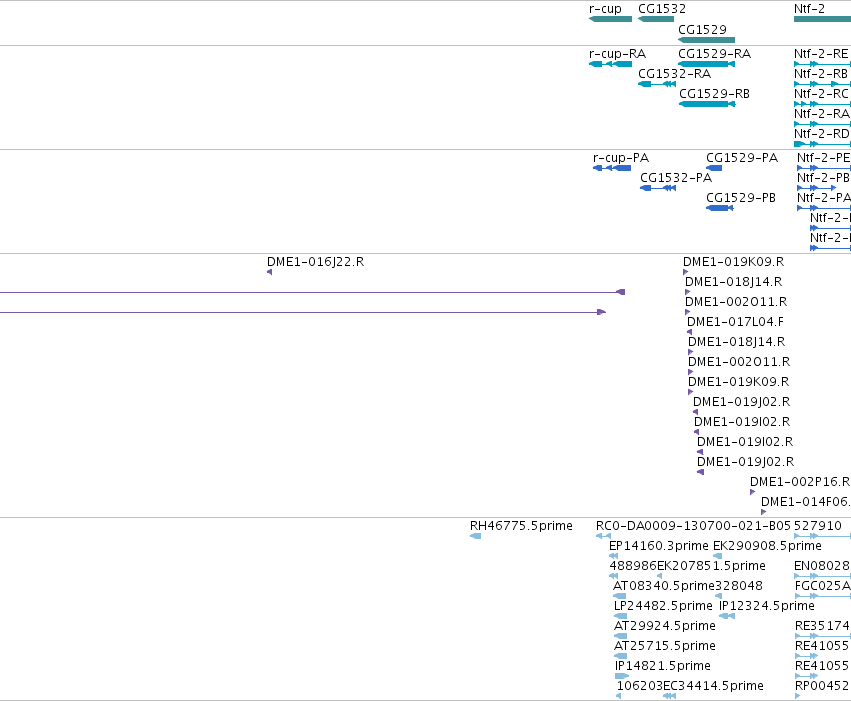Click the Ntf-2-RE transcript label
This screenshot has height=701, width=851.
tap(821, 54)
